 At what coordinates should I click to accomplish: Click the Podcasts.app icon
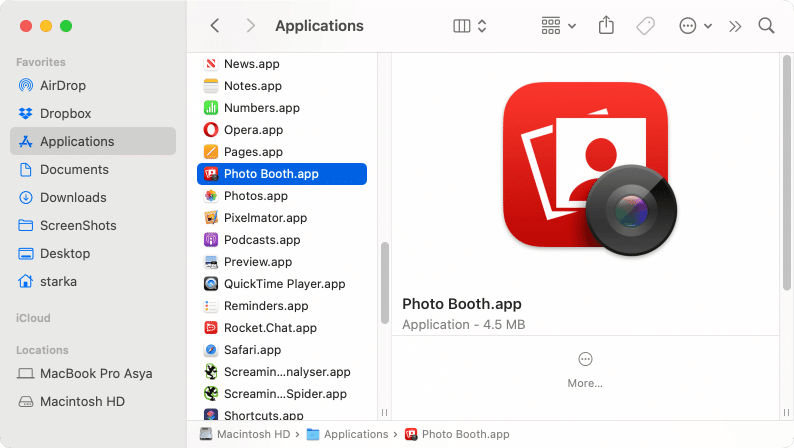pyautogui.click(x=211, y=240)
